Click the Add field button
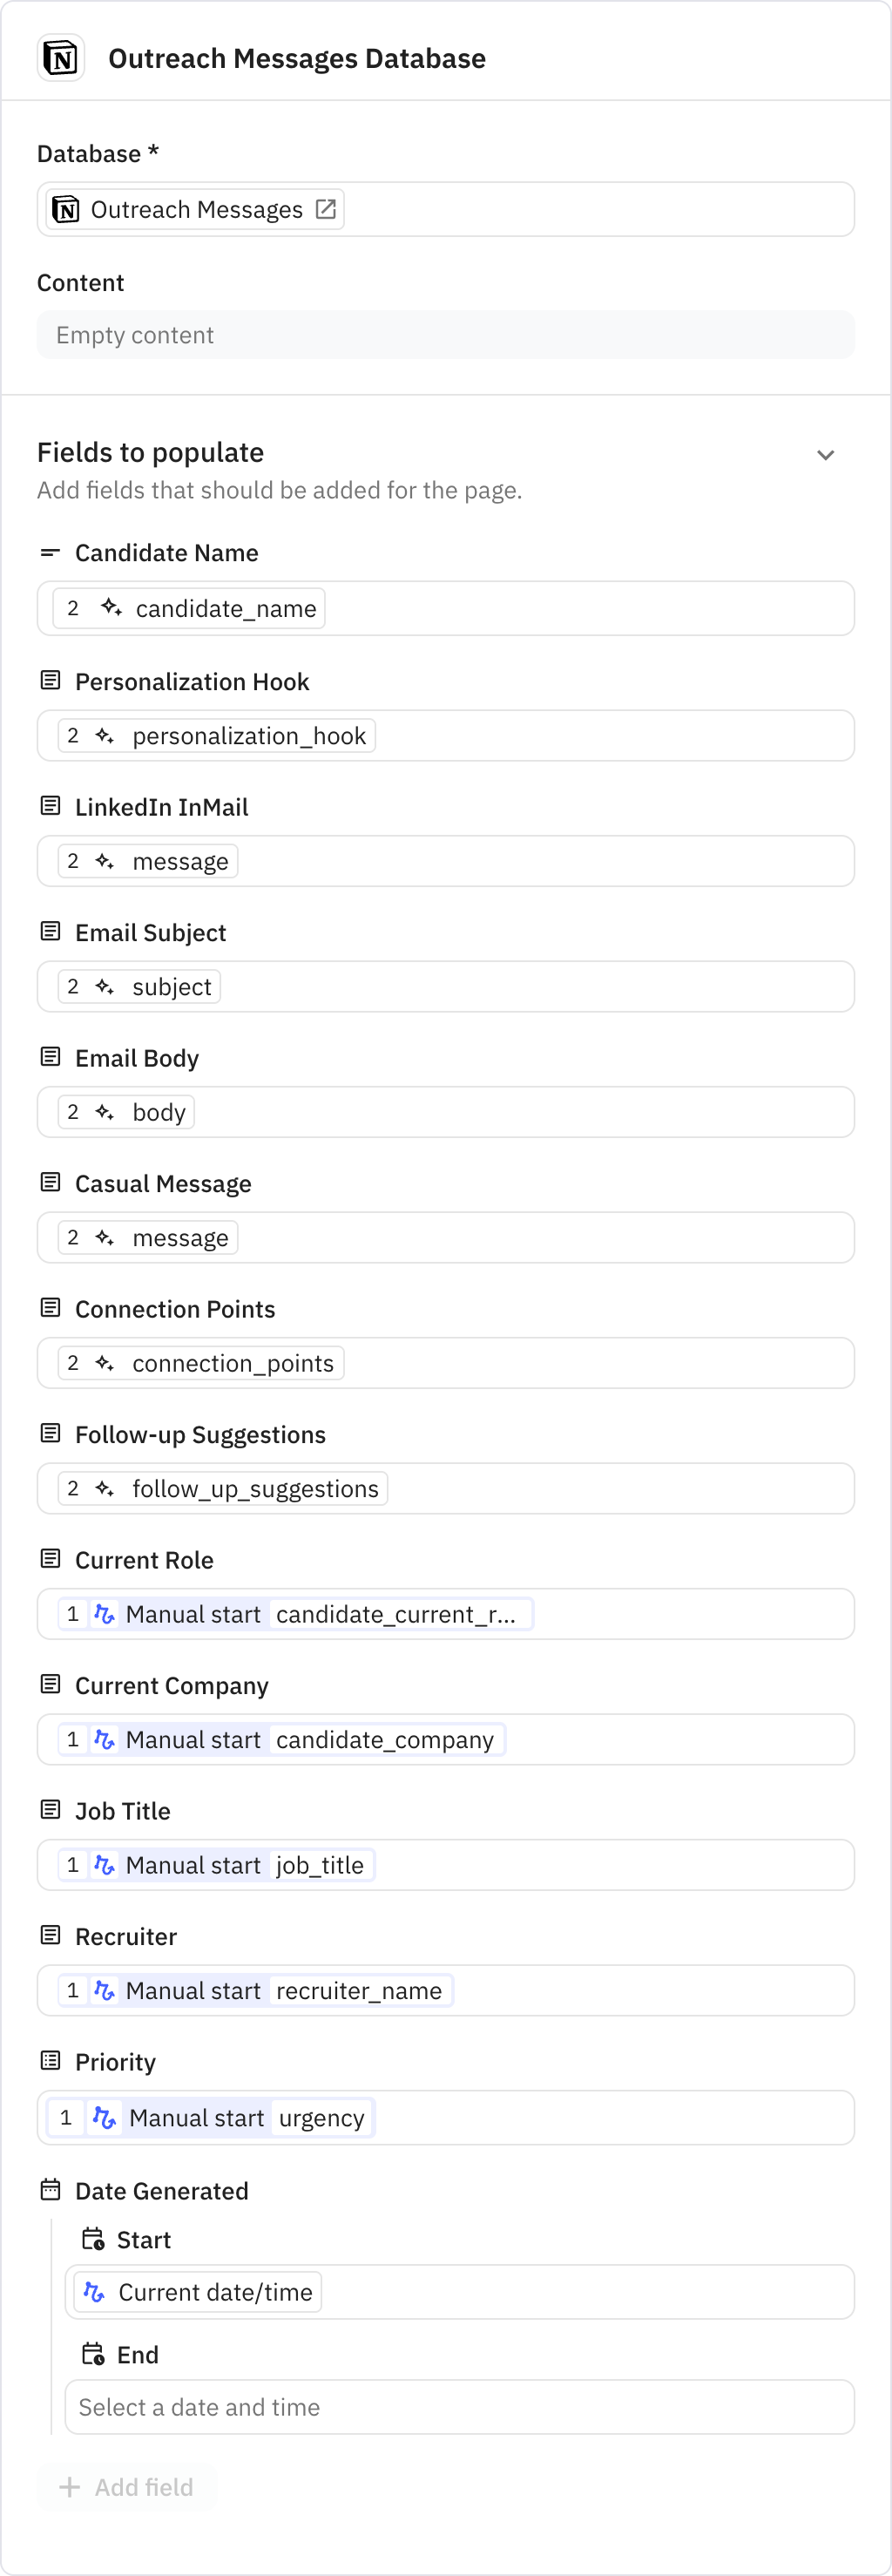 click(125, 2487)
